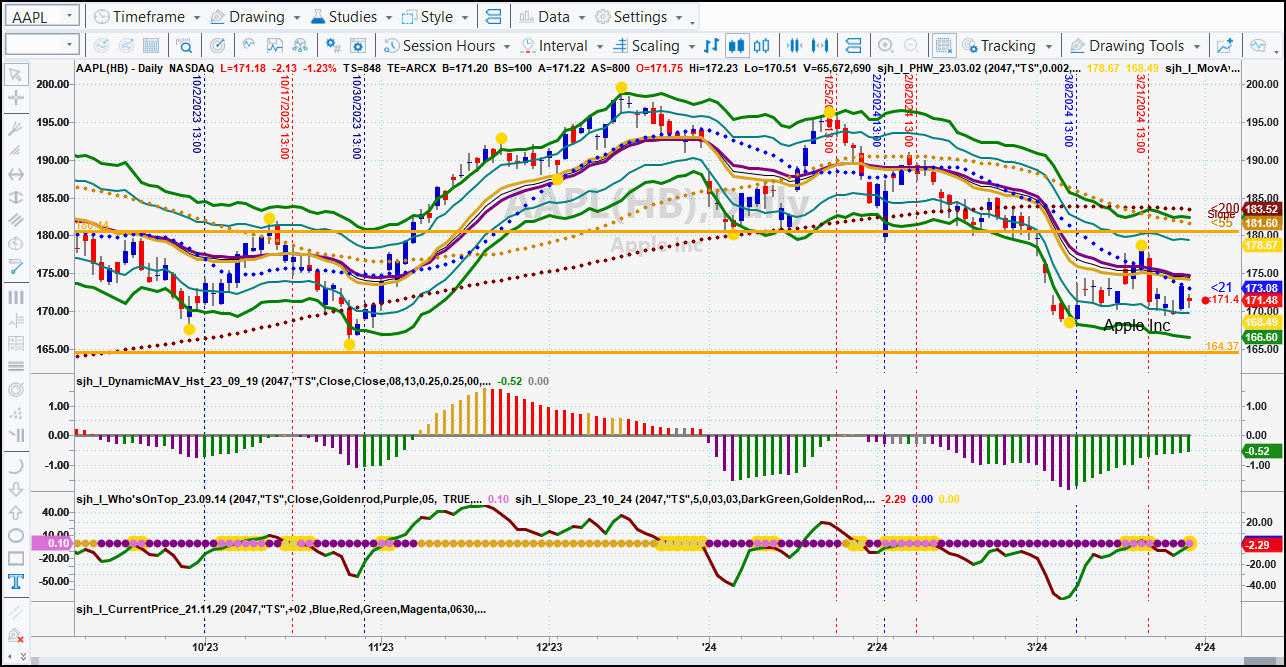Select the blue trendline drawing tool

pos(15,267)
